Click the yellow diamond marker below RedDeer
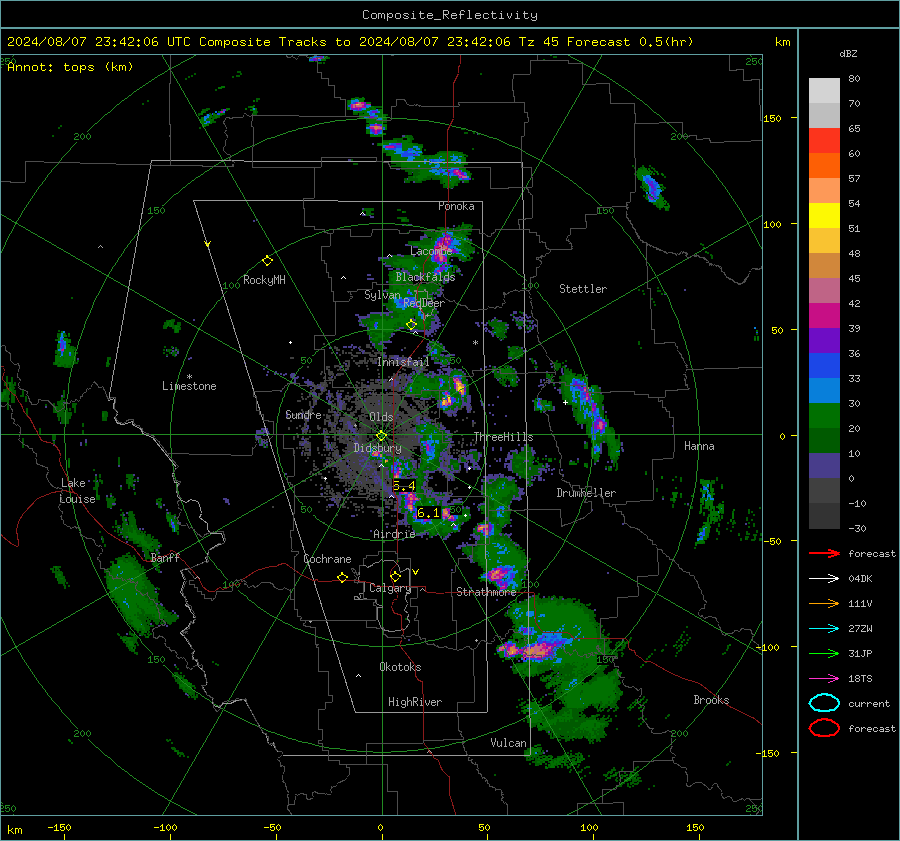The height and width of the screenshot is (841, 900). tap(411, 325)
